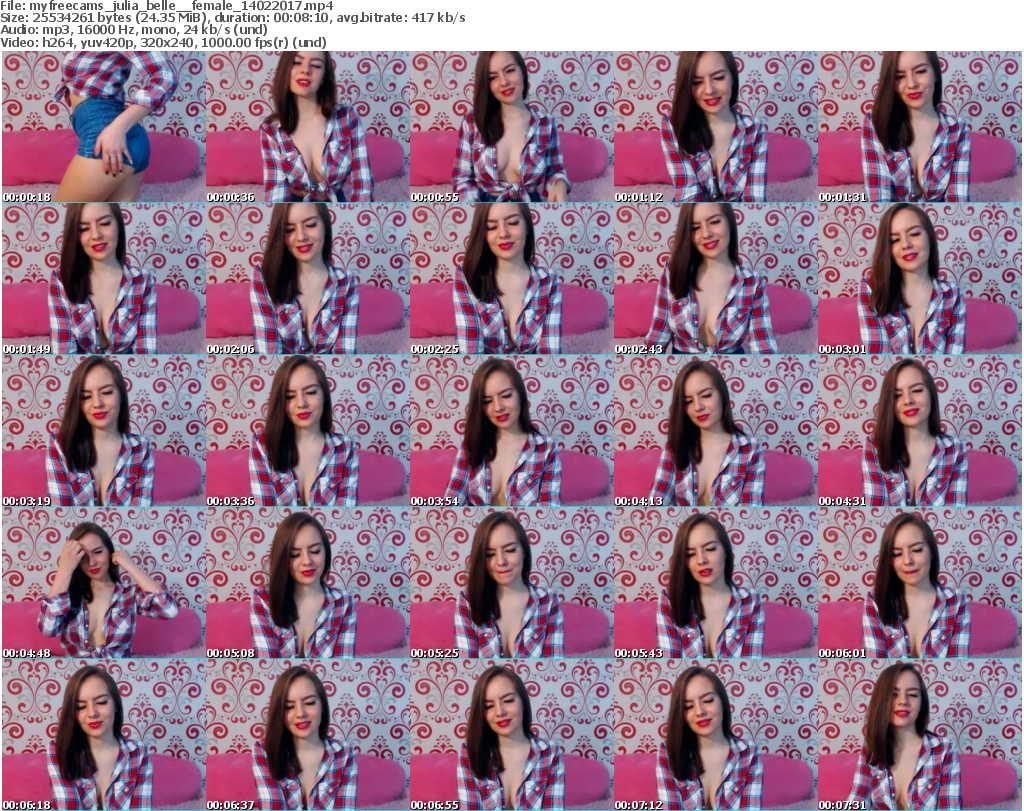Click the frame at 00:02:06
Viewport: 1024px width, 811px height.
click(308, 279)
